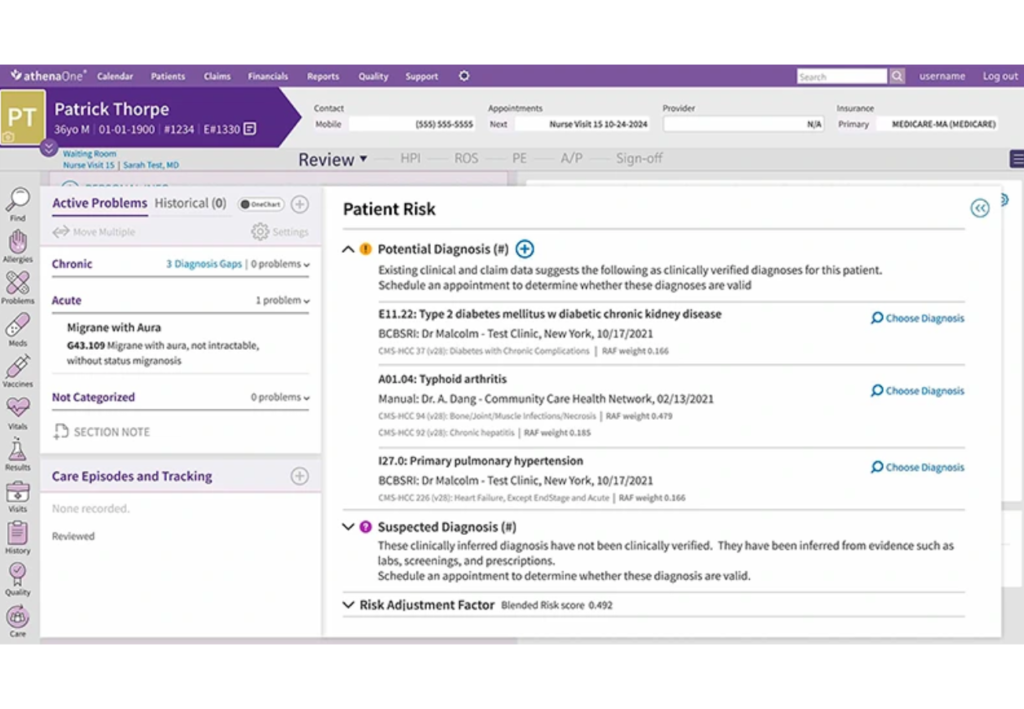The image size is (1024, 709).
Task: Expand the Suspected Diagnosis section
Action: point(348,527)
